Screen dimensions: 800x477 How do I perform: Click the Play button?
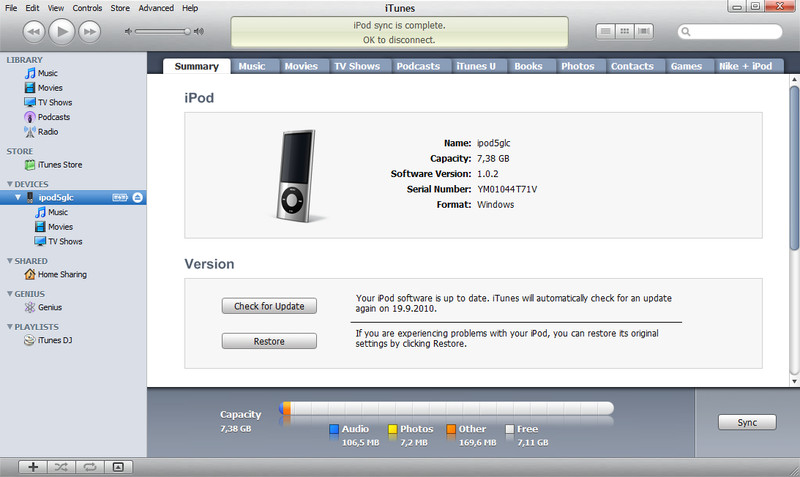coord(62,32)
